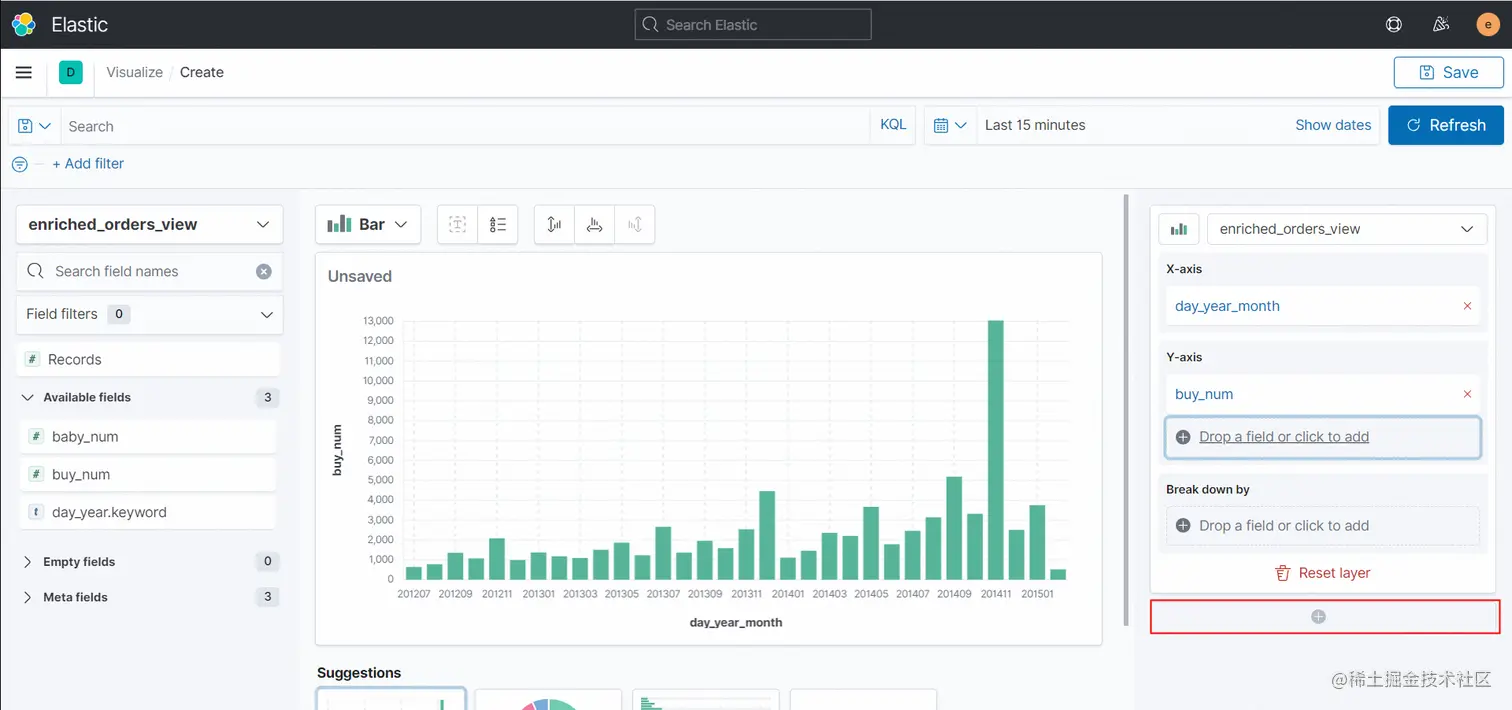Viewport: 1512px width, 710px height.
Task: Open the enriched_orders_view index pattern dropdown
Action: click(150, 224)
